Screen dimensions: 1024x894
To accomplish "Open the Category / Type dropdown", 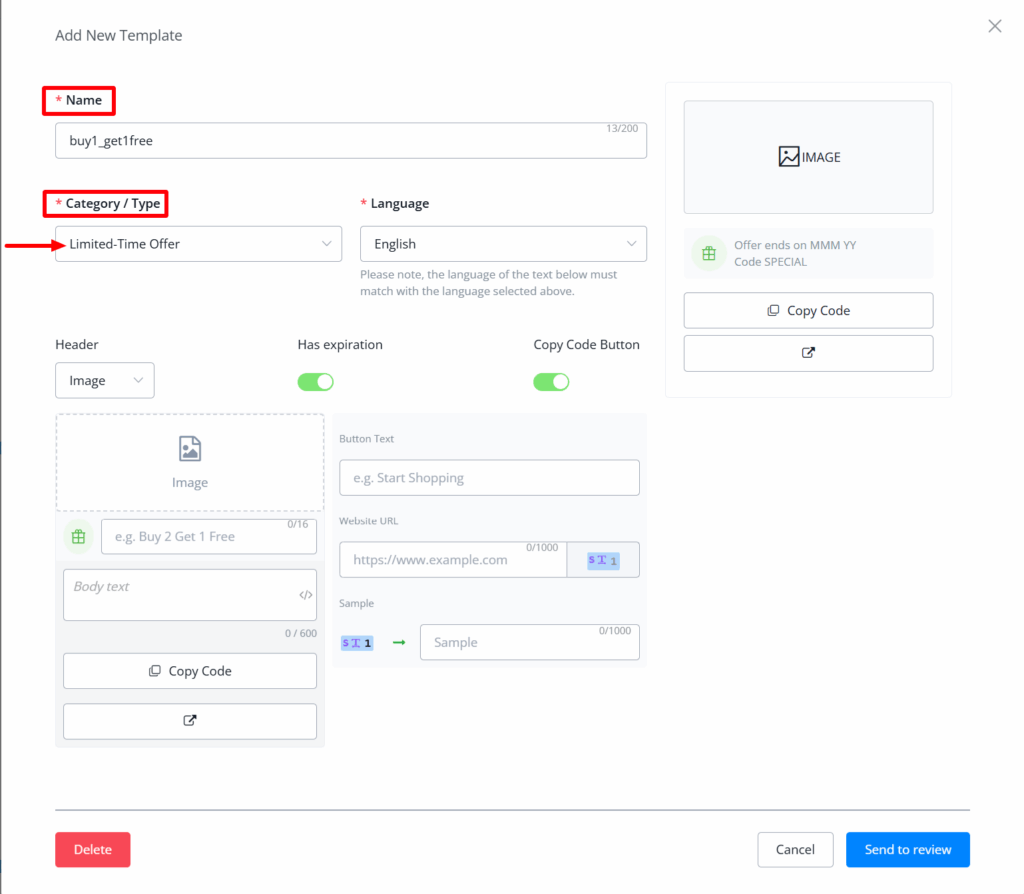I will 198,244.
